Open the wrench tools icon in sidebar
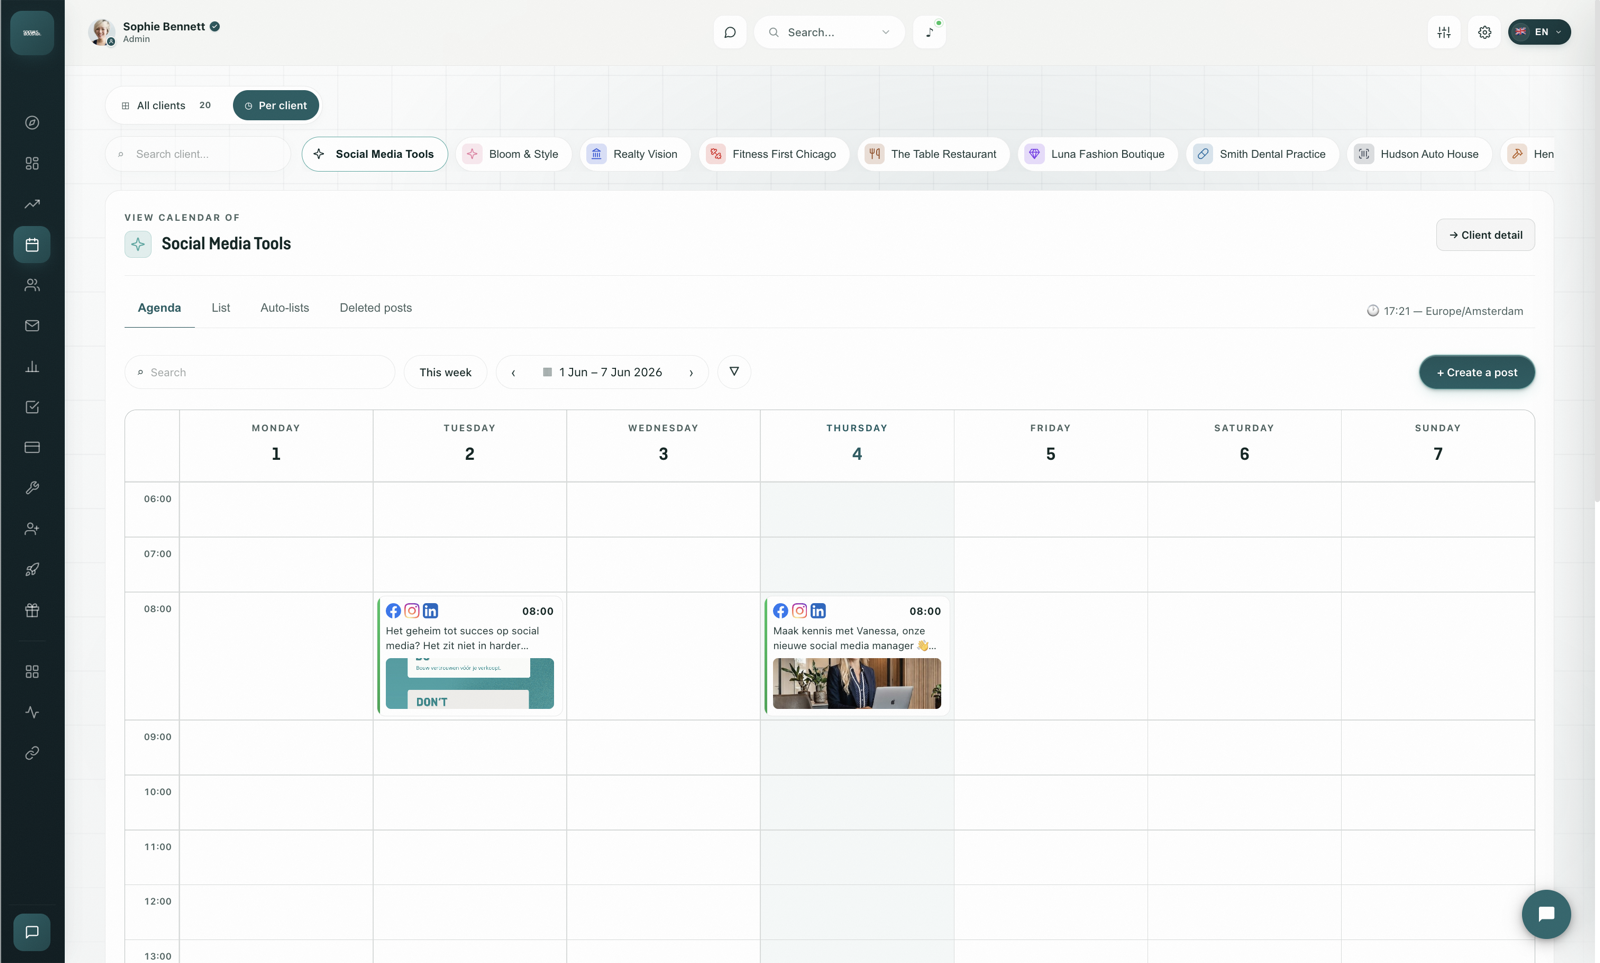 [32, 488]
